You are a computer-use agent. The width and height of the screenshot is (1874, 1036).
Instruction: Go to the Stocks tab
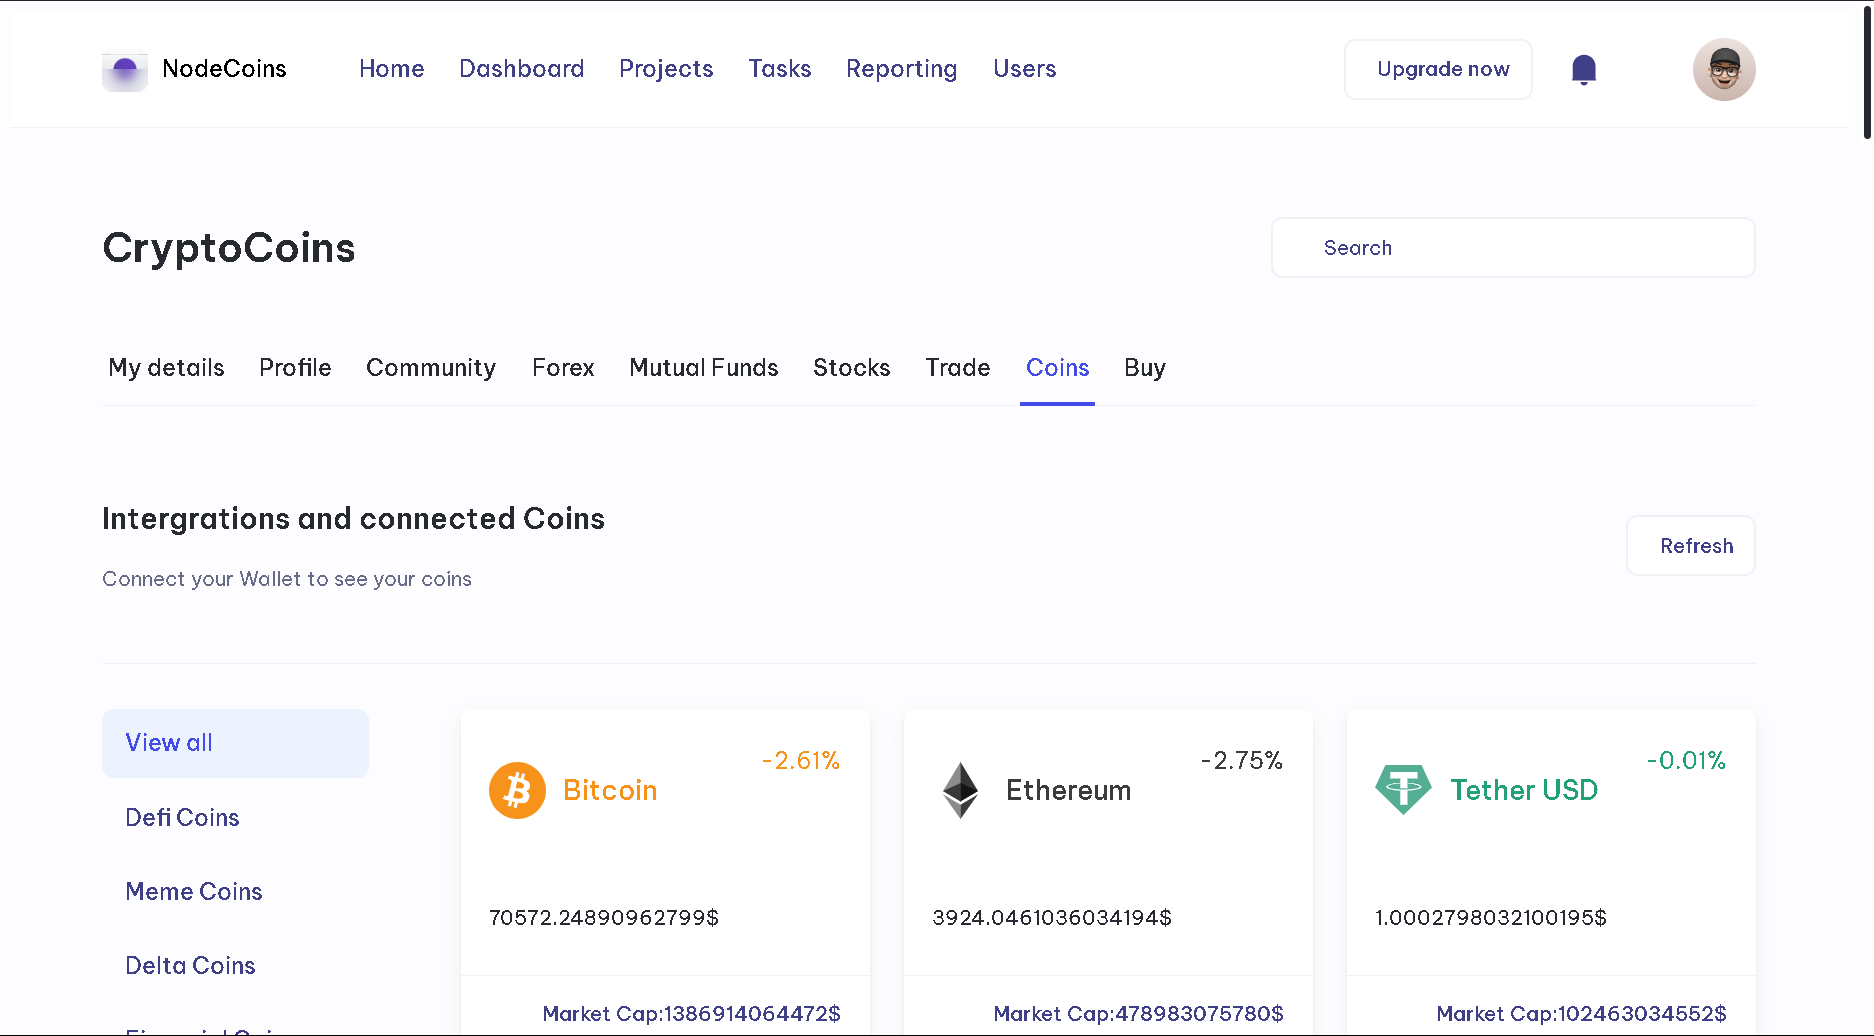coord(851,368)
